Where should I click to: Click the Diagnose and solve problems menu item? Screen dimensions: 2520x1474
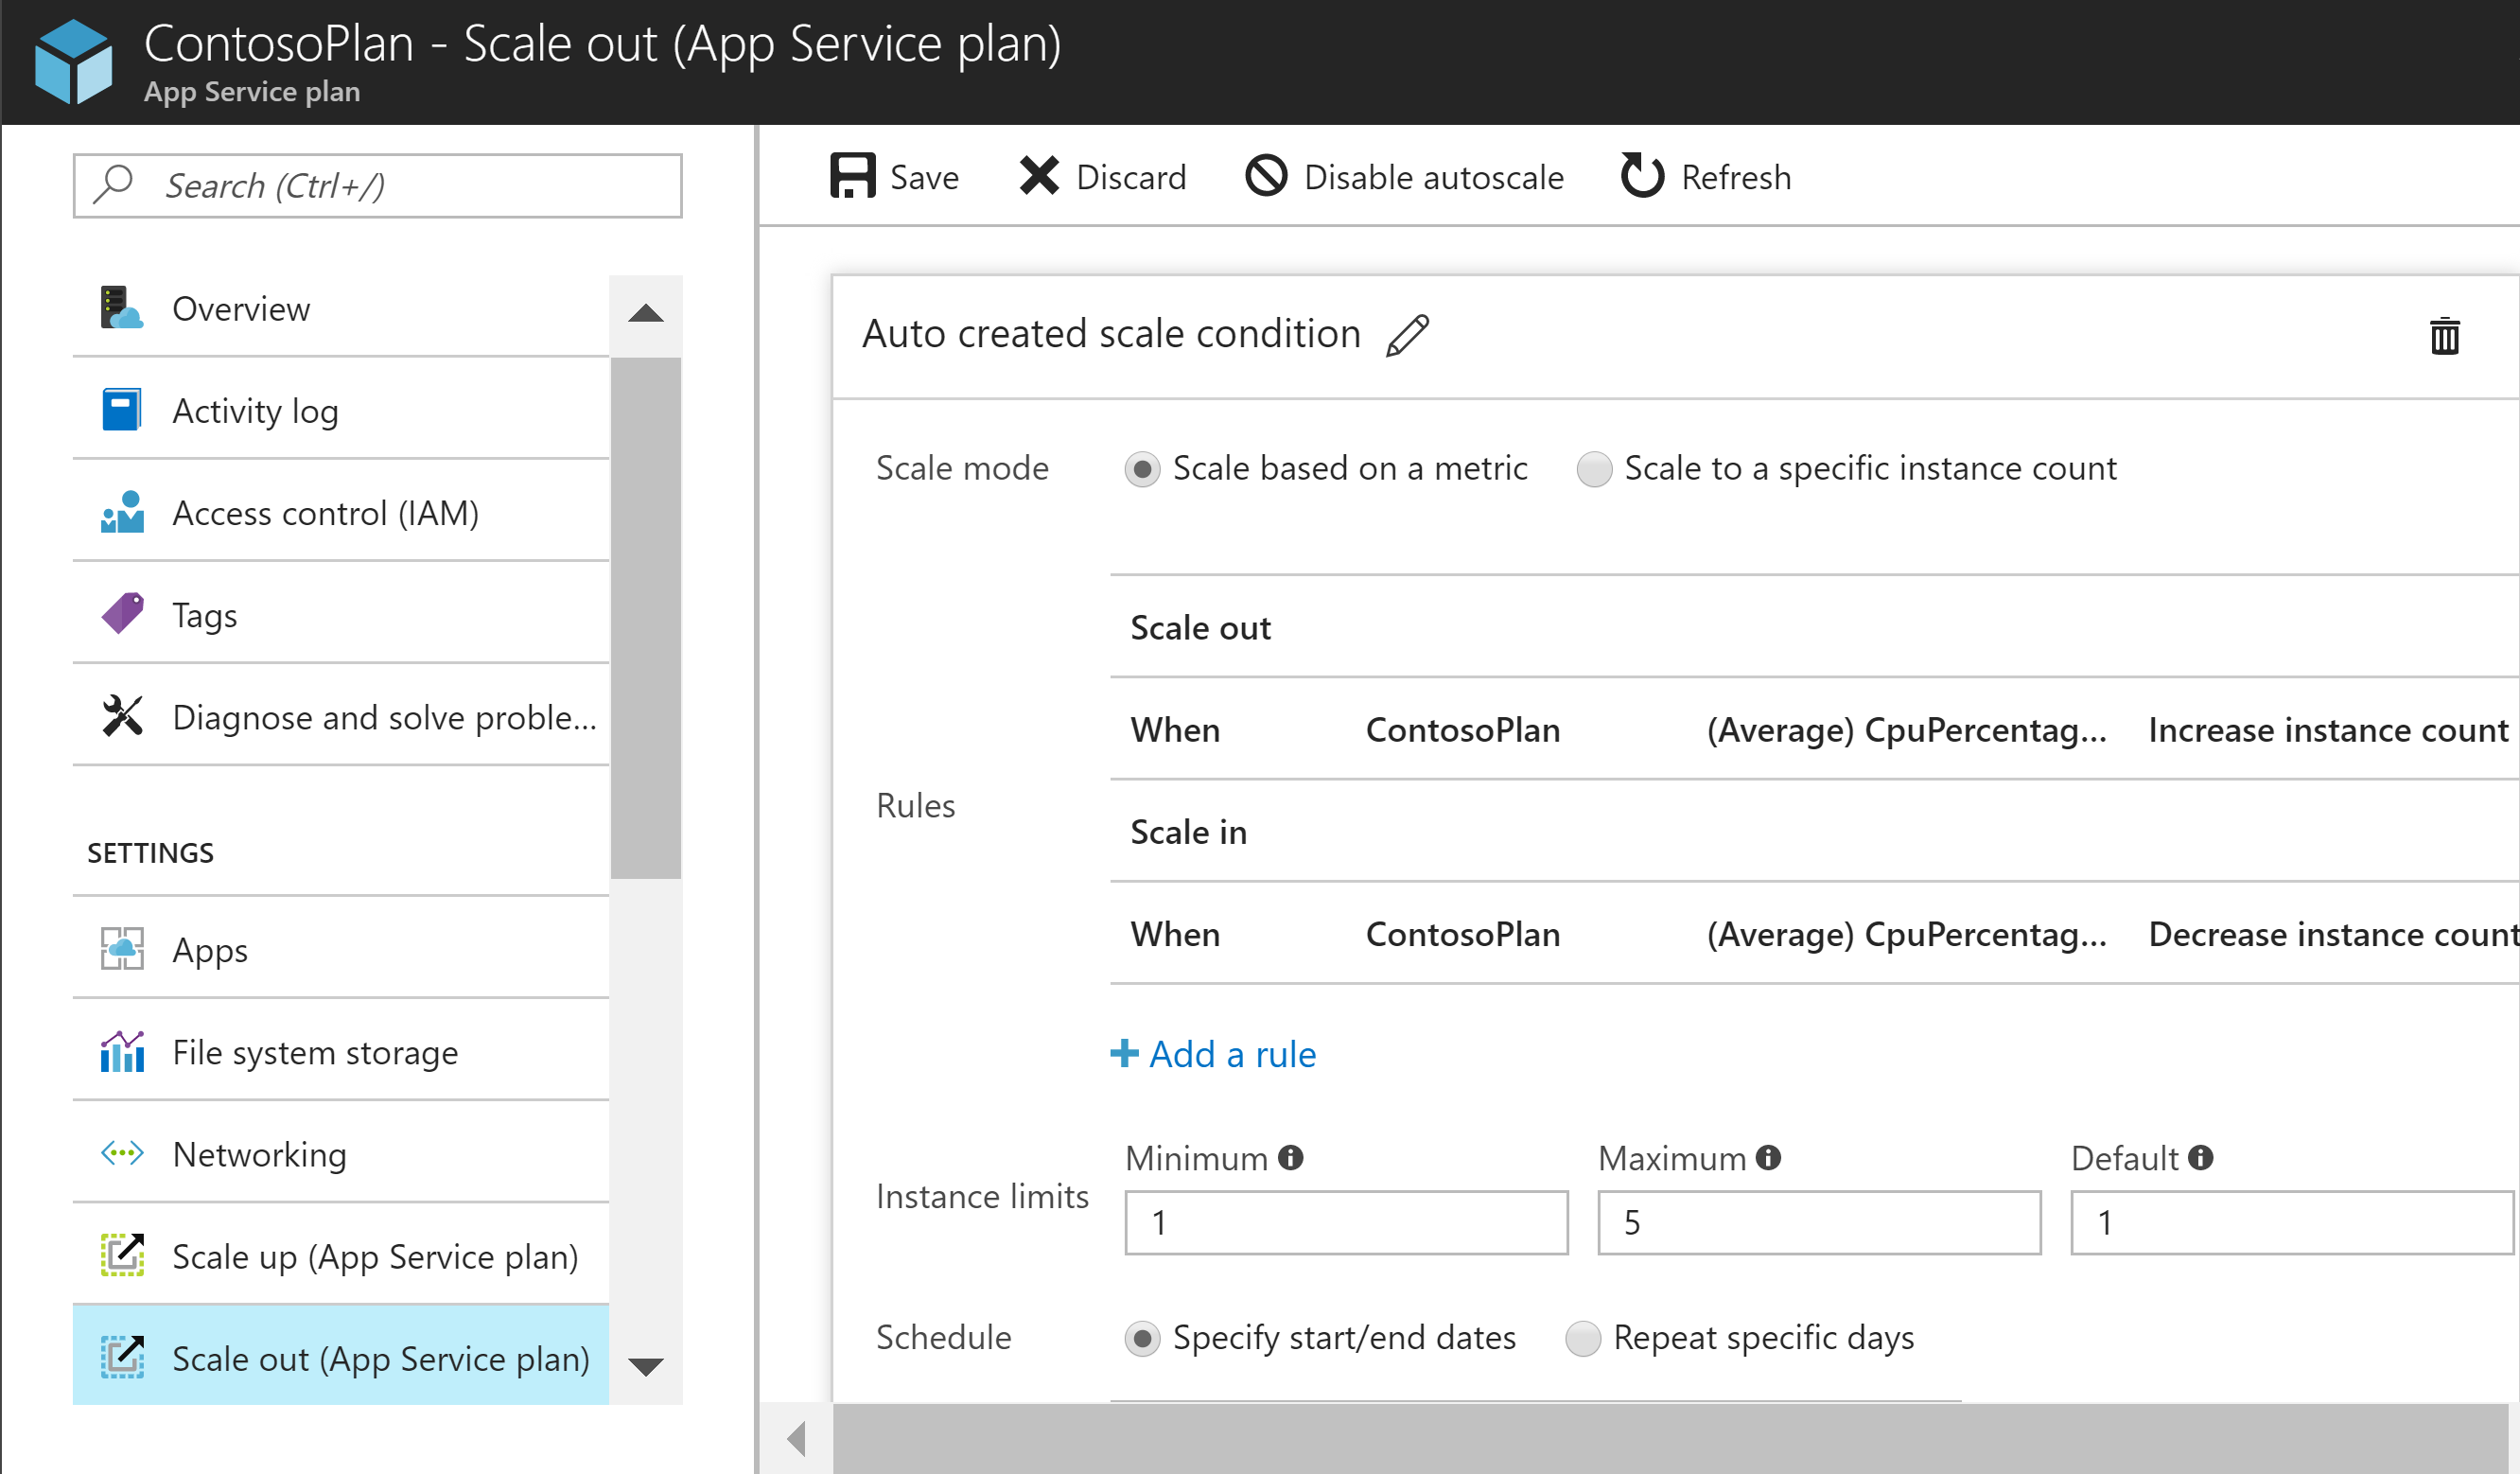click(351, 716)
